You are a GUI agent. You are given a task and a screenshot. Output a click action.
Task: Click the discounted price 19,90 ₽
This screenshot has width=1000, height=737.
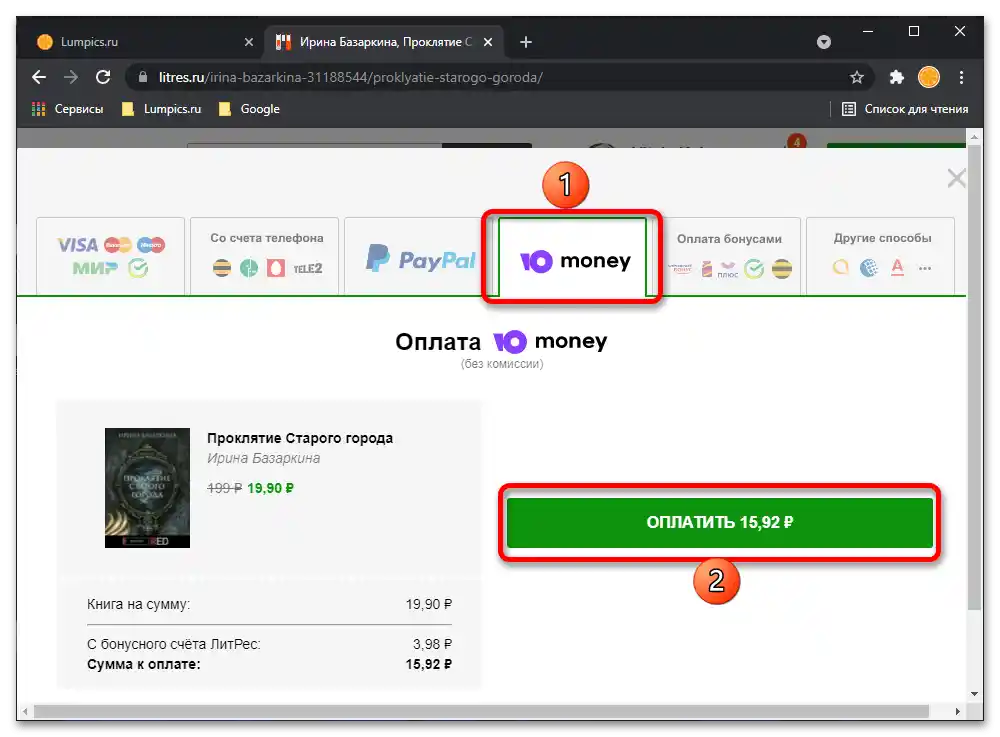(x=270, y=488)
